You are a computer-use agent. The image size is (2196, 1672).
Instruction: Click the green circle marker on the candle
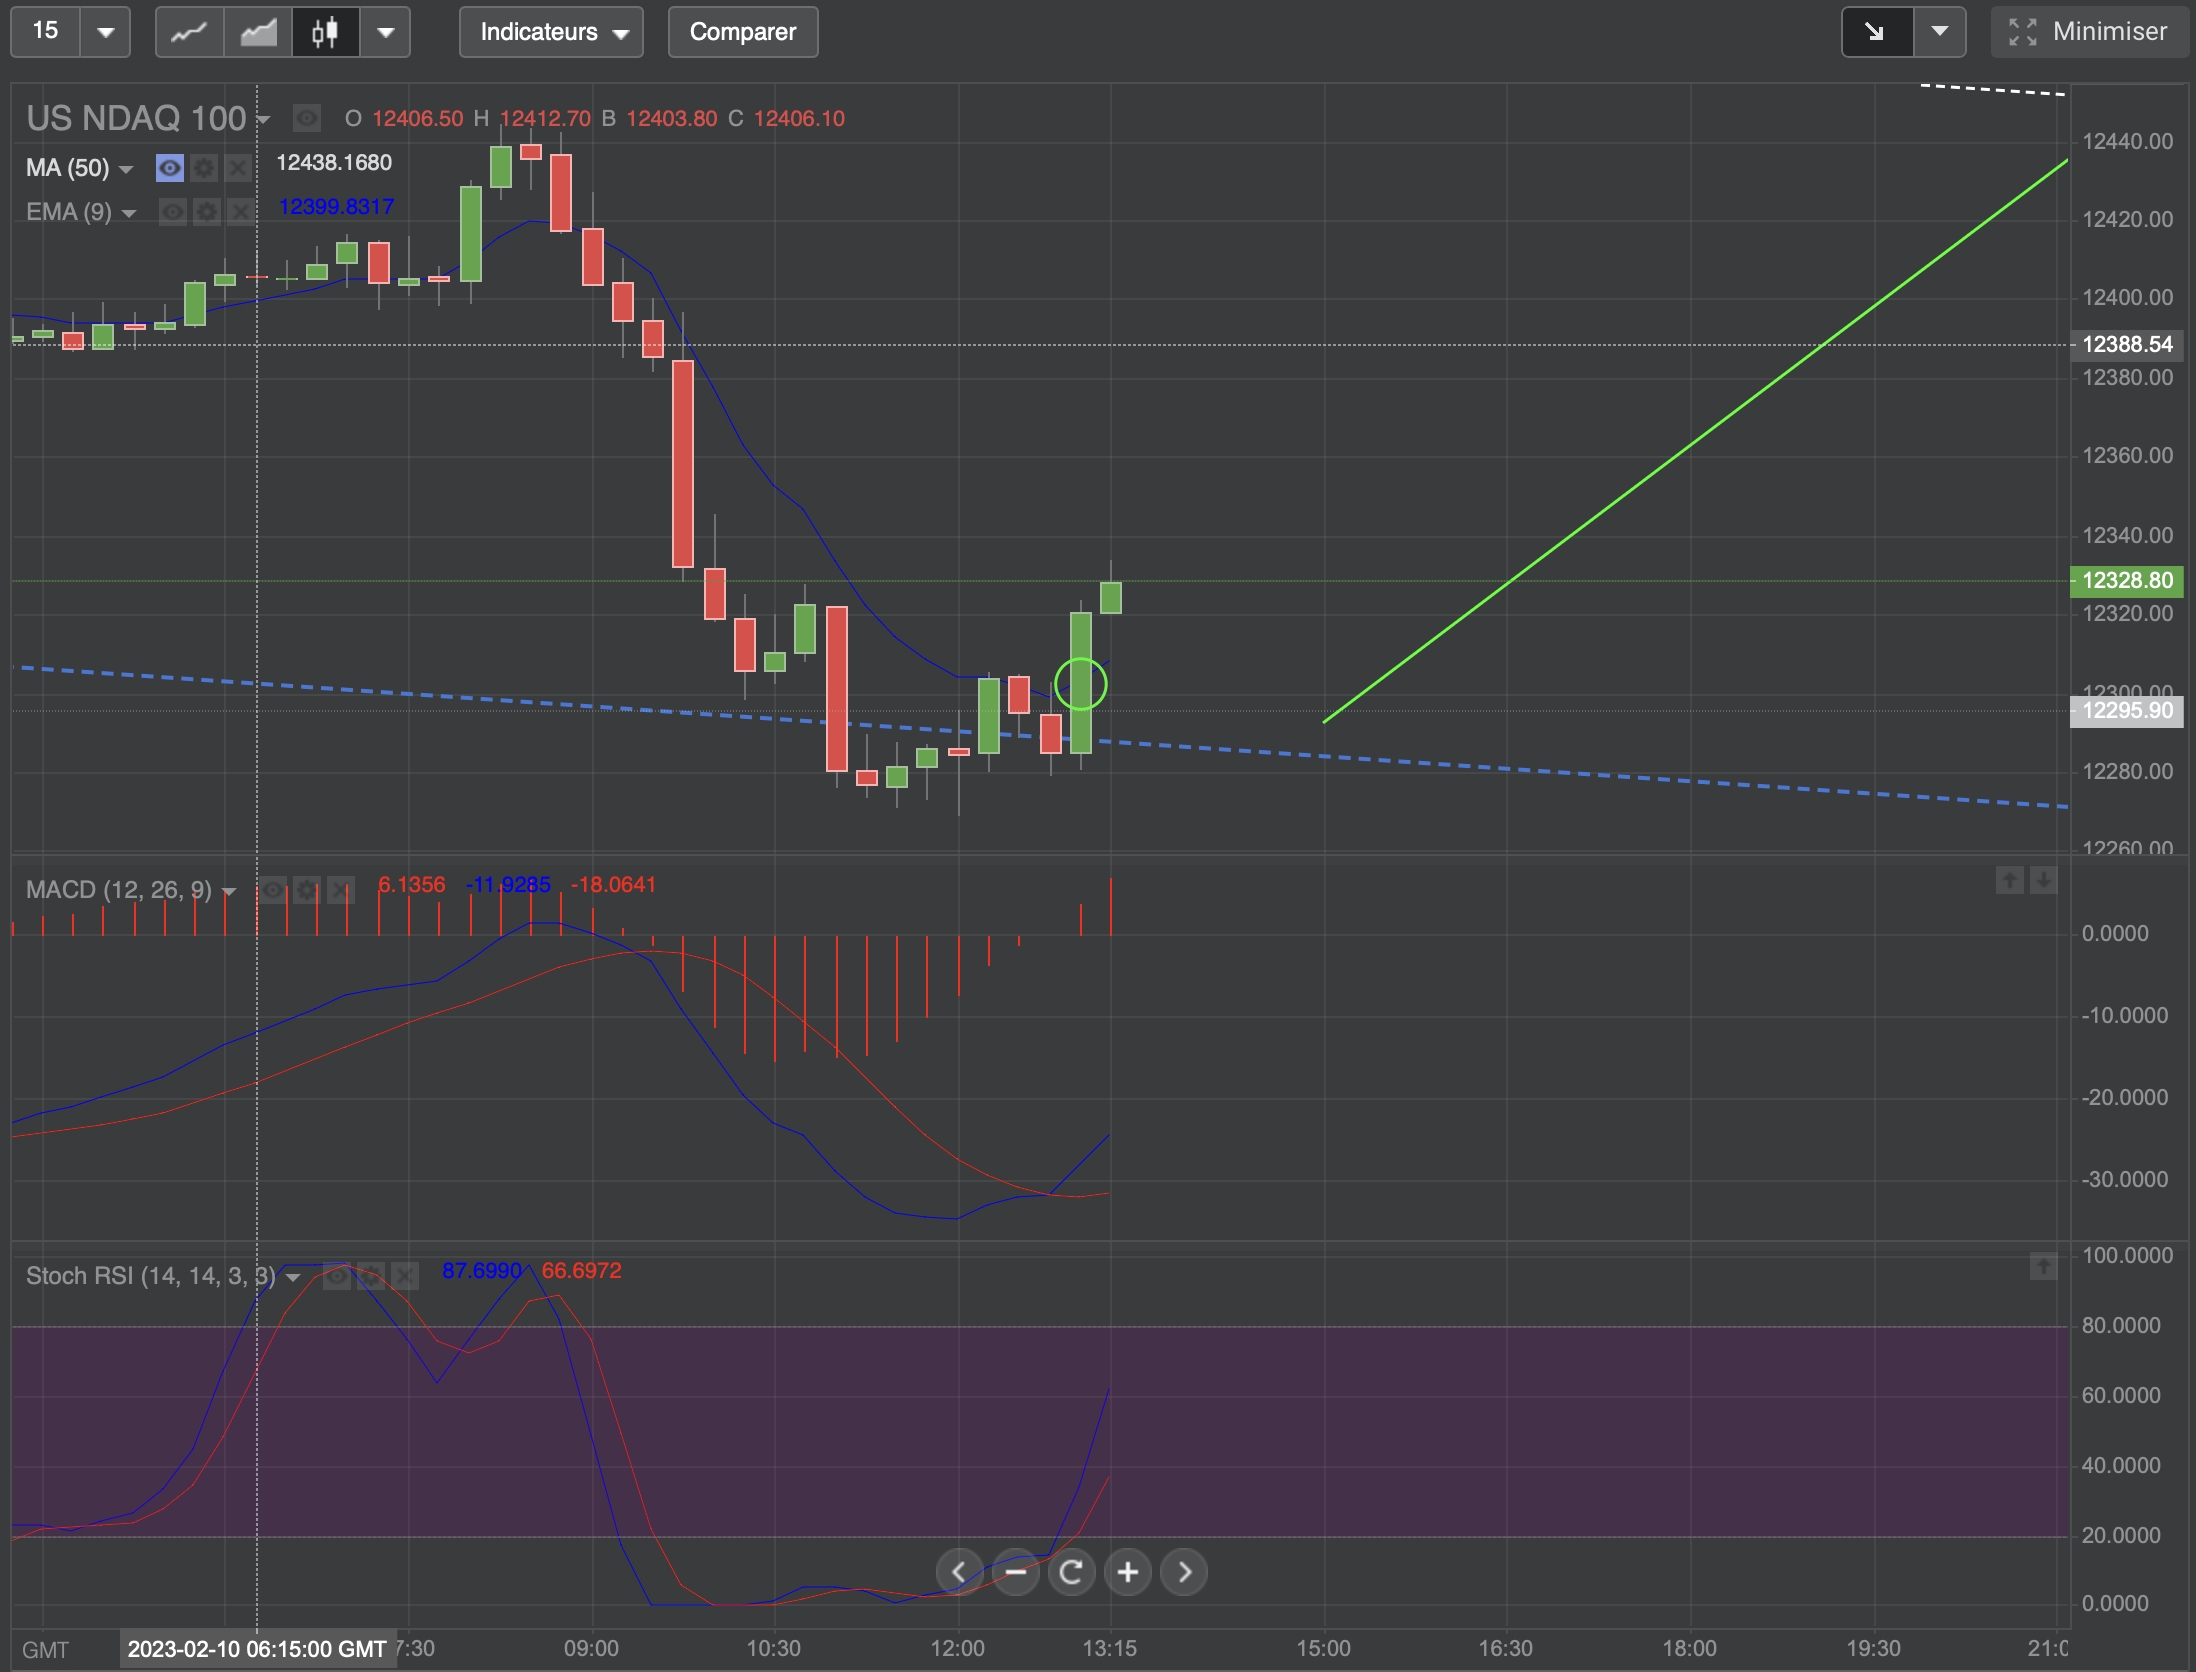(x=1081, y=685)
